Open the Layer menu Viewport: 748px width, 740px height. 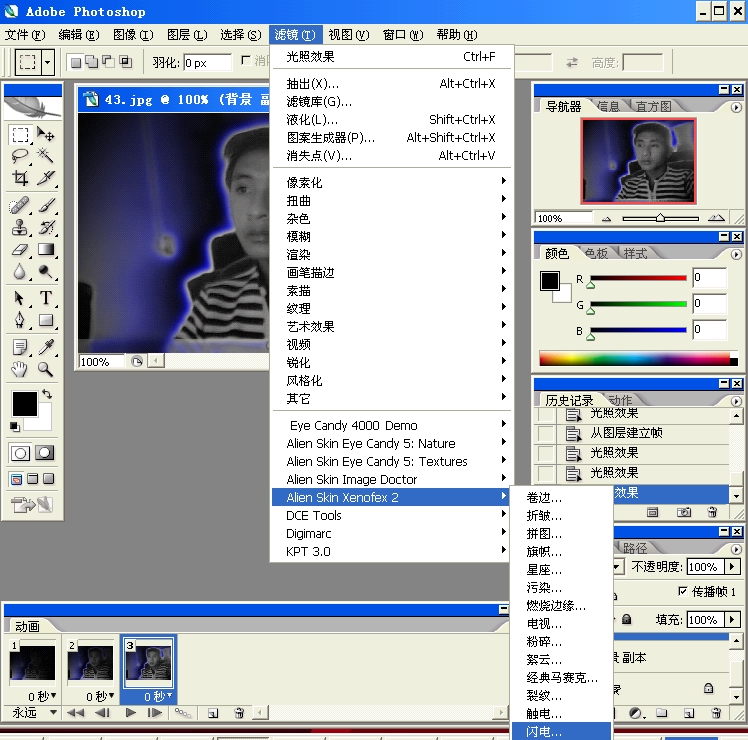point(187,35)
